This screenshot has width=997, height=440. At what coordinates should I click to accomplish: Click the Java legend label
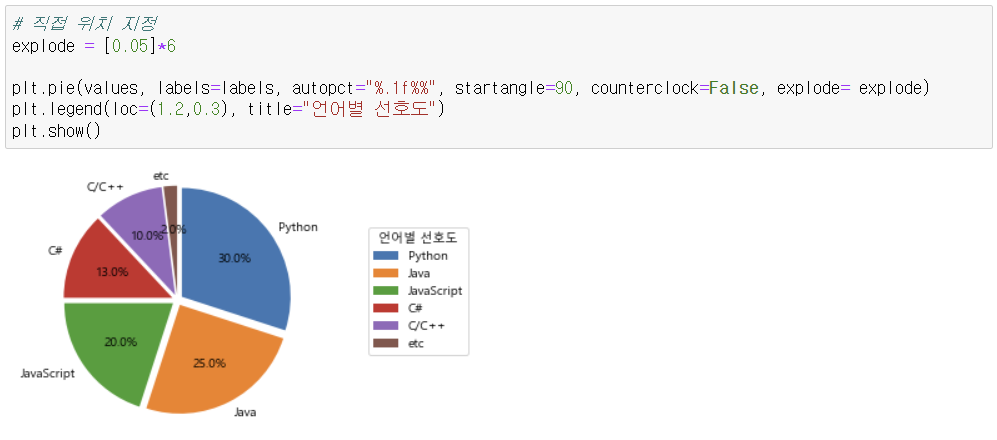point(419,273)
